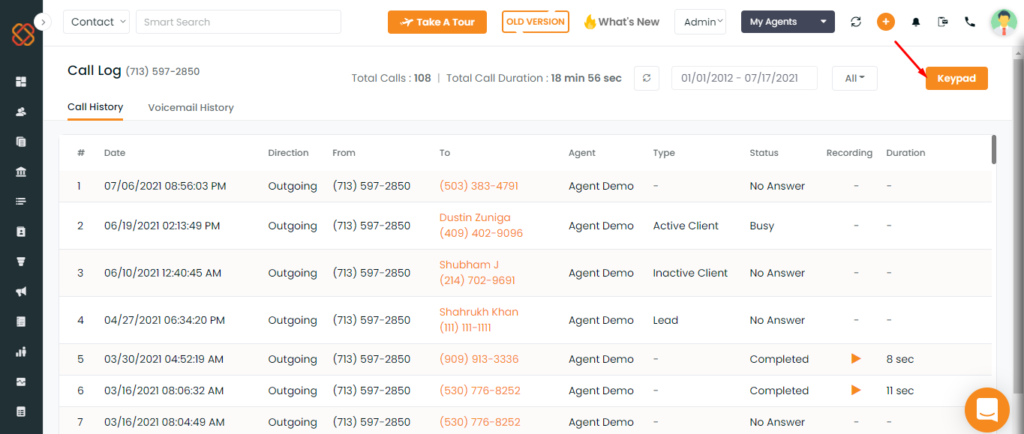This screenshot has width=1024, height=434.
Task: Open the Admin role dropdown
Action: [x=700, y=22]
